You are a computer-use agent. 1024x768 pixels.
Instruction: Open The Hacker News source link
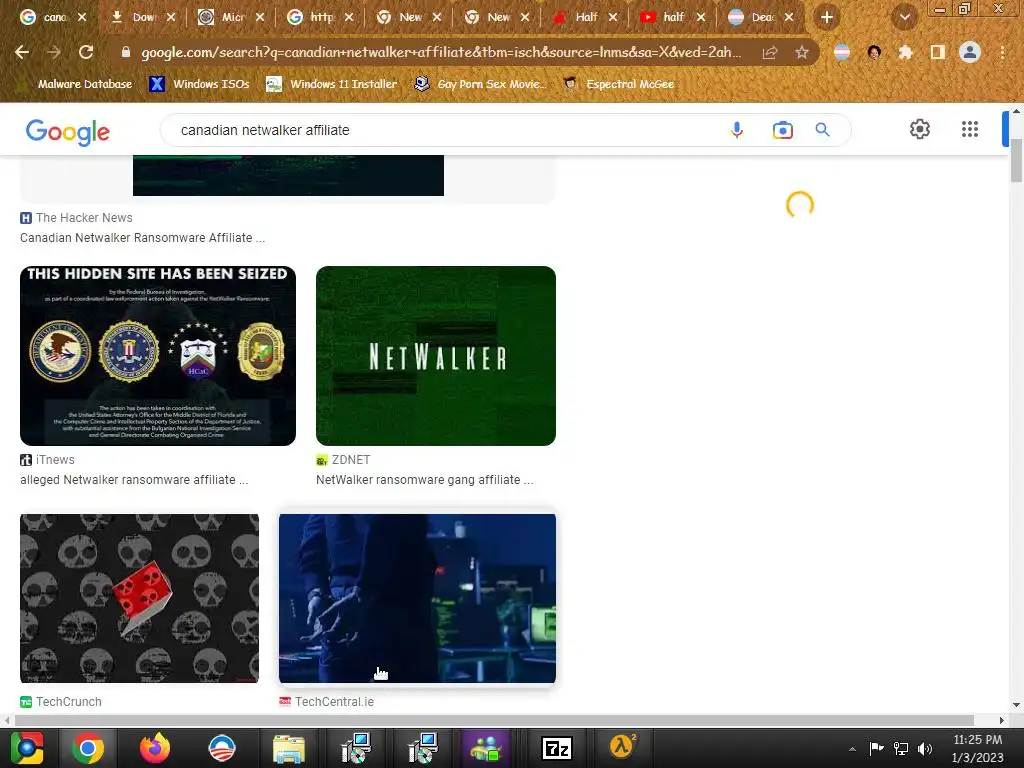76,217
